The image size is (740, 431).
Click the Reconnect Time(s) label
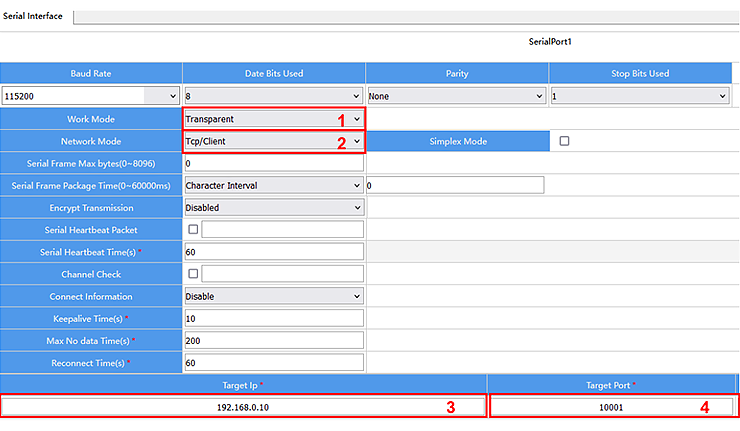point(91,363)
